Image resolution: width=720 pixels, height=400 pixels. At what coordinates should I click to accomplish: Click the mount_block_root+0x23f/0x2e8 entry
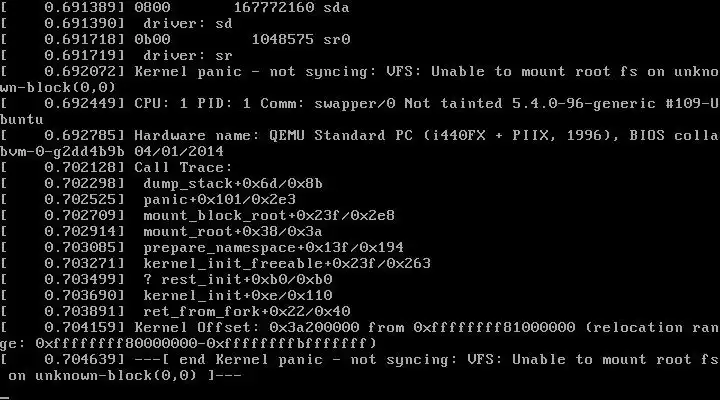(x=269, y=216)
